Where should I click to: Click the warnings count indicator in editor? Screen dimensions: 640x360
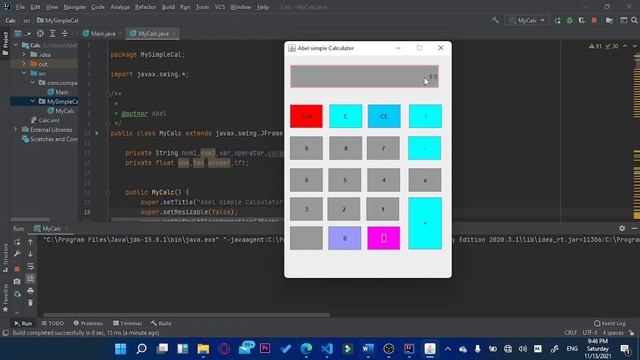coord(595,46)
